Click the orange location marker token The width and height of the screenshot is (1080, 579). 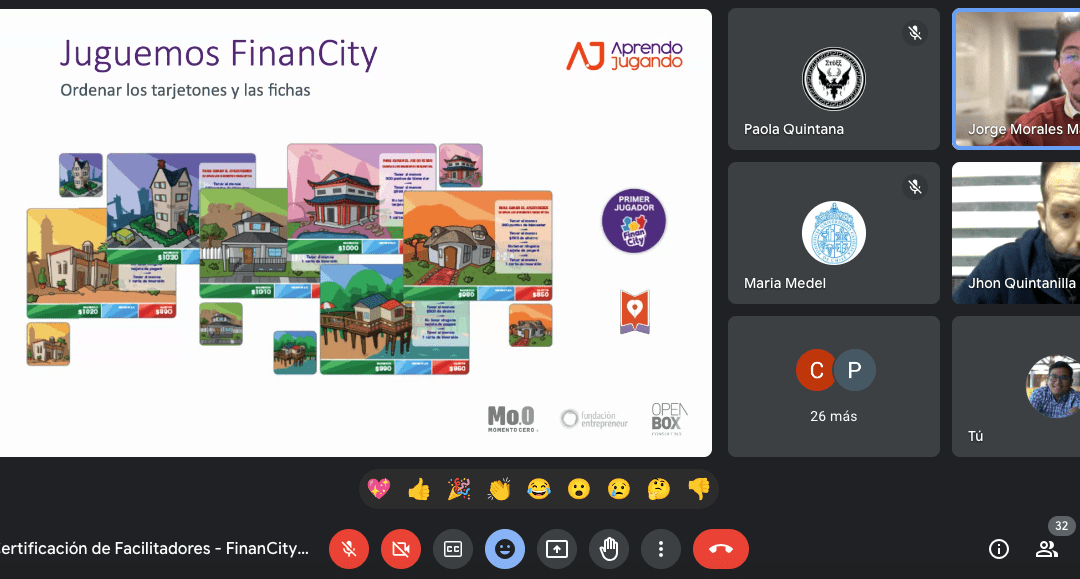pos(634,312)
